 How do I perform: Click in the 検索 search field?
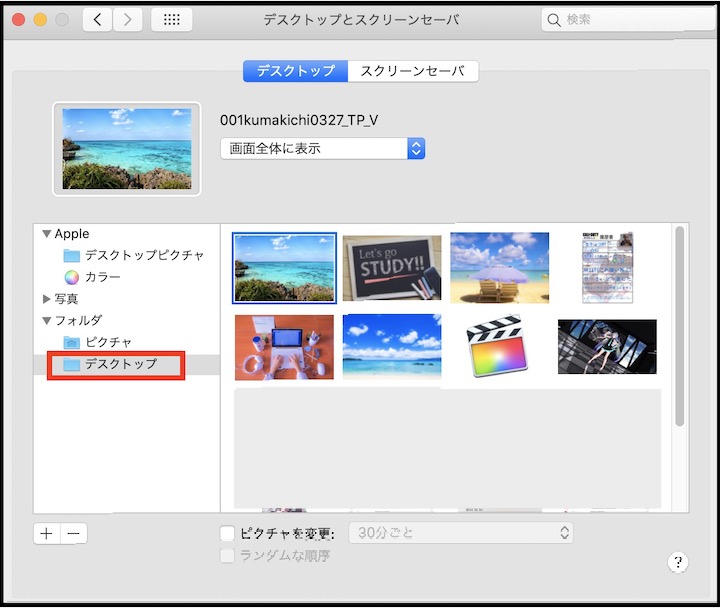(628, 20)
